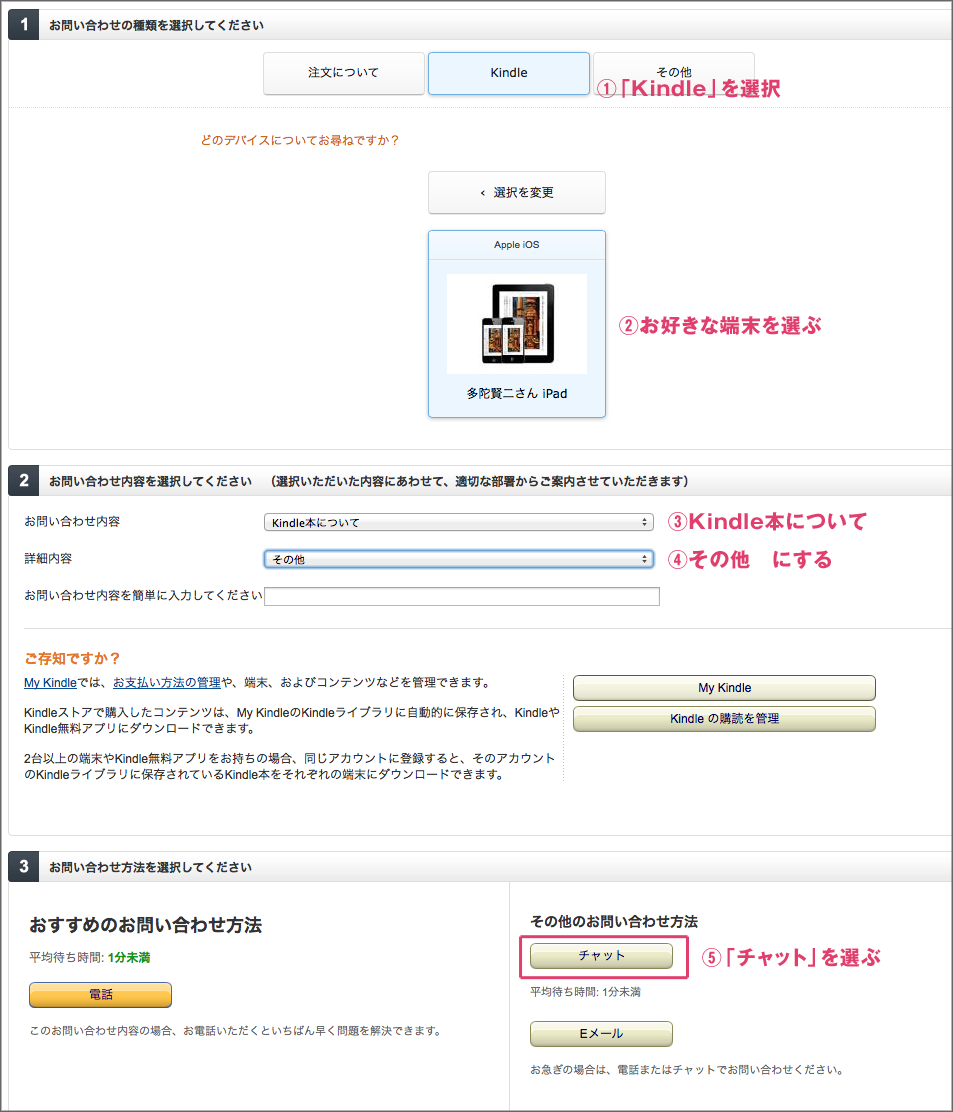
Task: Click the ご存知ですか？ heading
Action: click(72, 659)
